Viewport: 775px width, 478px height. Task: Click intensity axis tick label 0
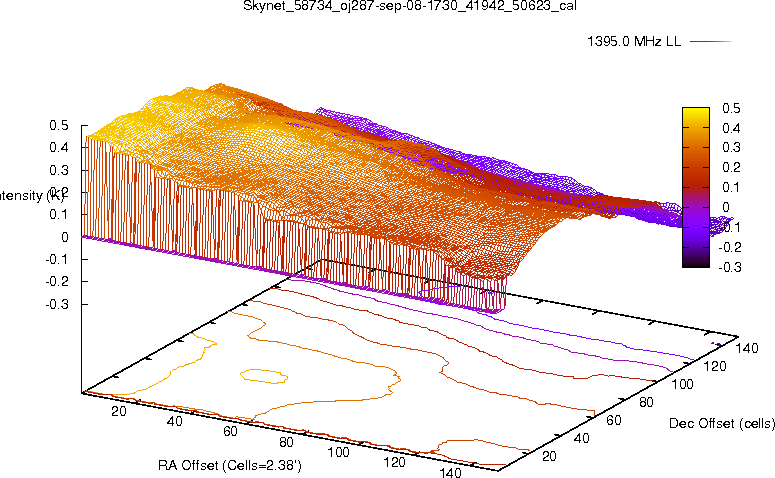[65, 237]
